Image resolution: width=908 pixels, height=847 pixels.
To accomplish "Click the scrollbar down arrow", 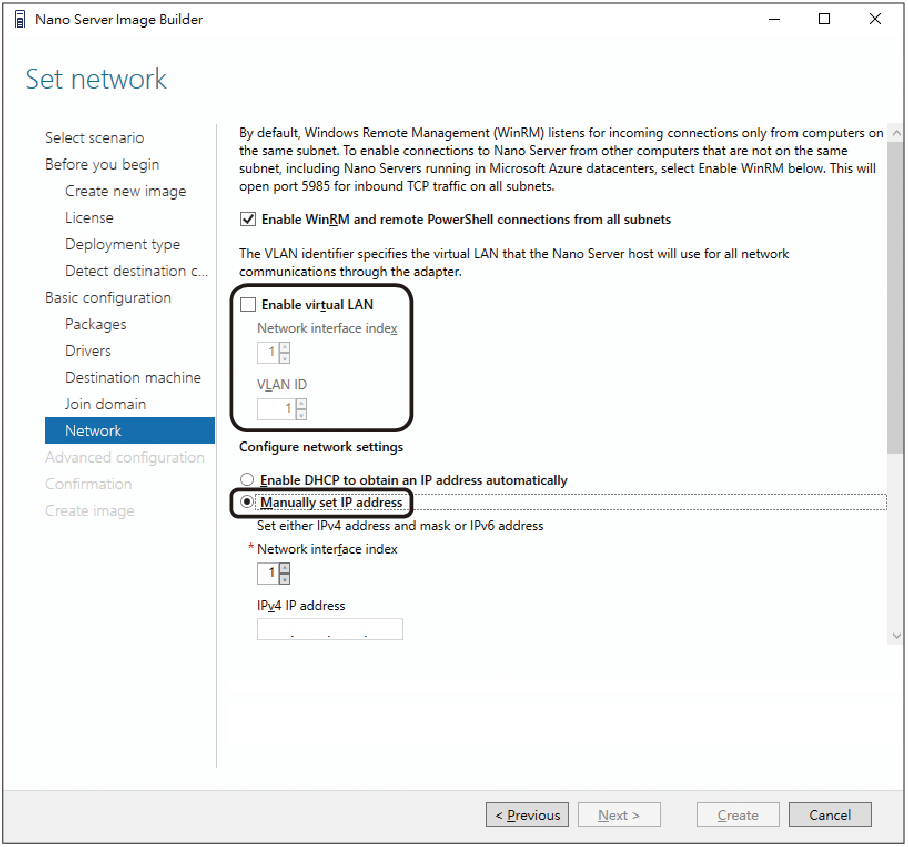I will (896, 636).
